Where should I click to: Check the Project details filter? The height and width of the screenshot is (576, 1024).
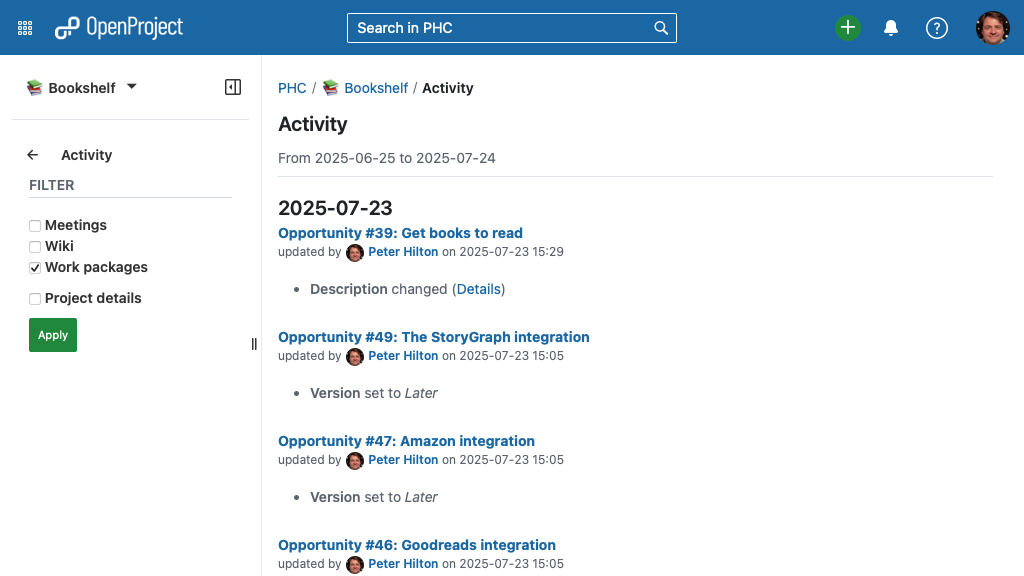click(35, 299)
